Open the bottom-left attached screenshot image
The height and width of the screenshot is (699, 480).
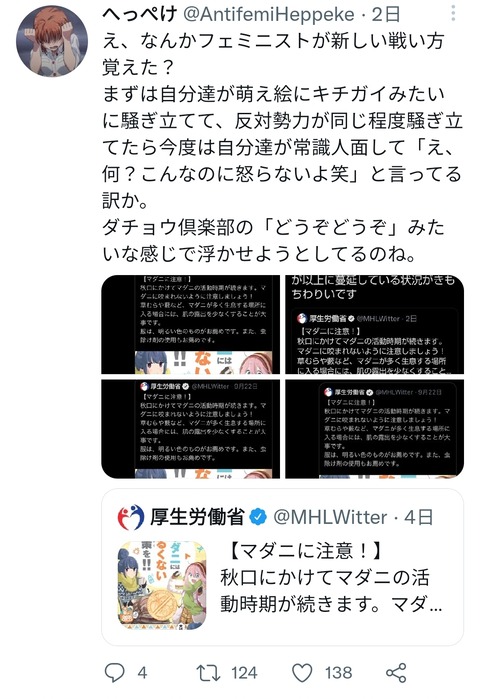point(191,429)
